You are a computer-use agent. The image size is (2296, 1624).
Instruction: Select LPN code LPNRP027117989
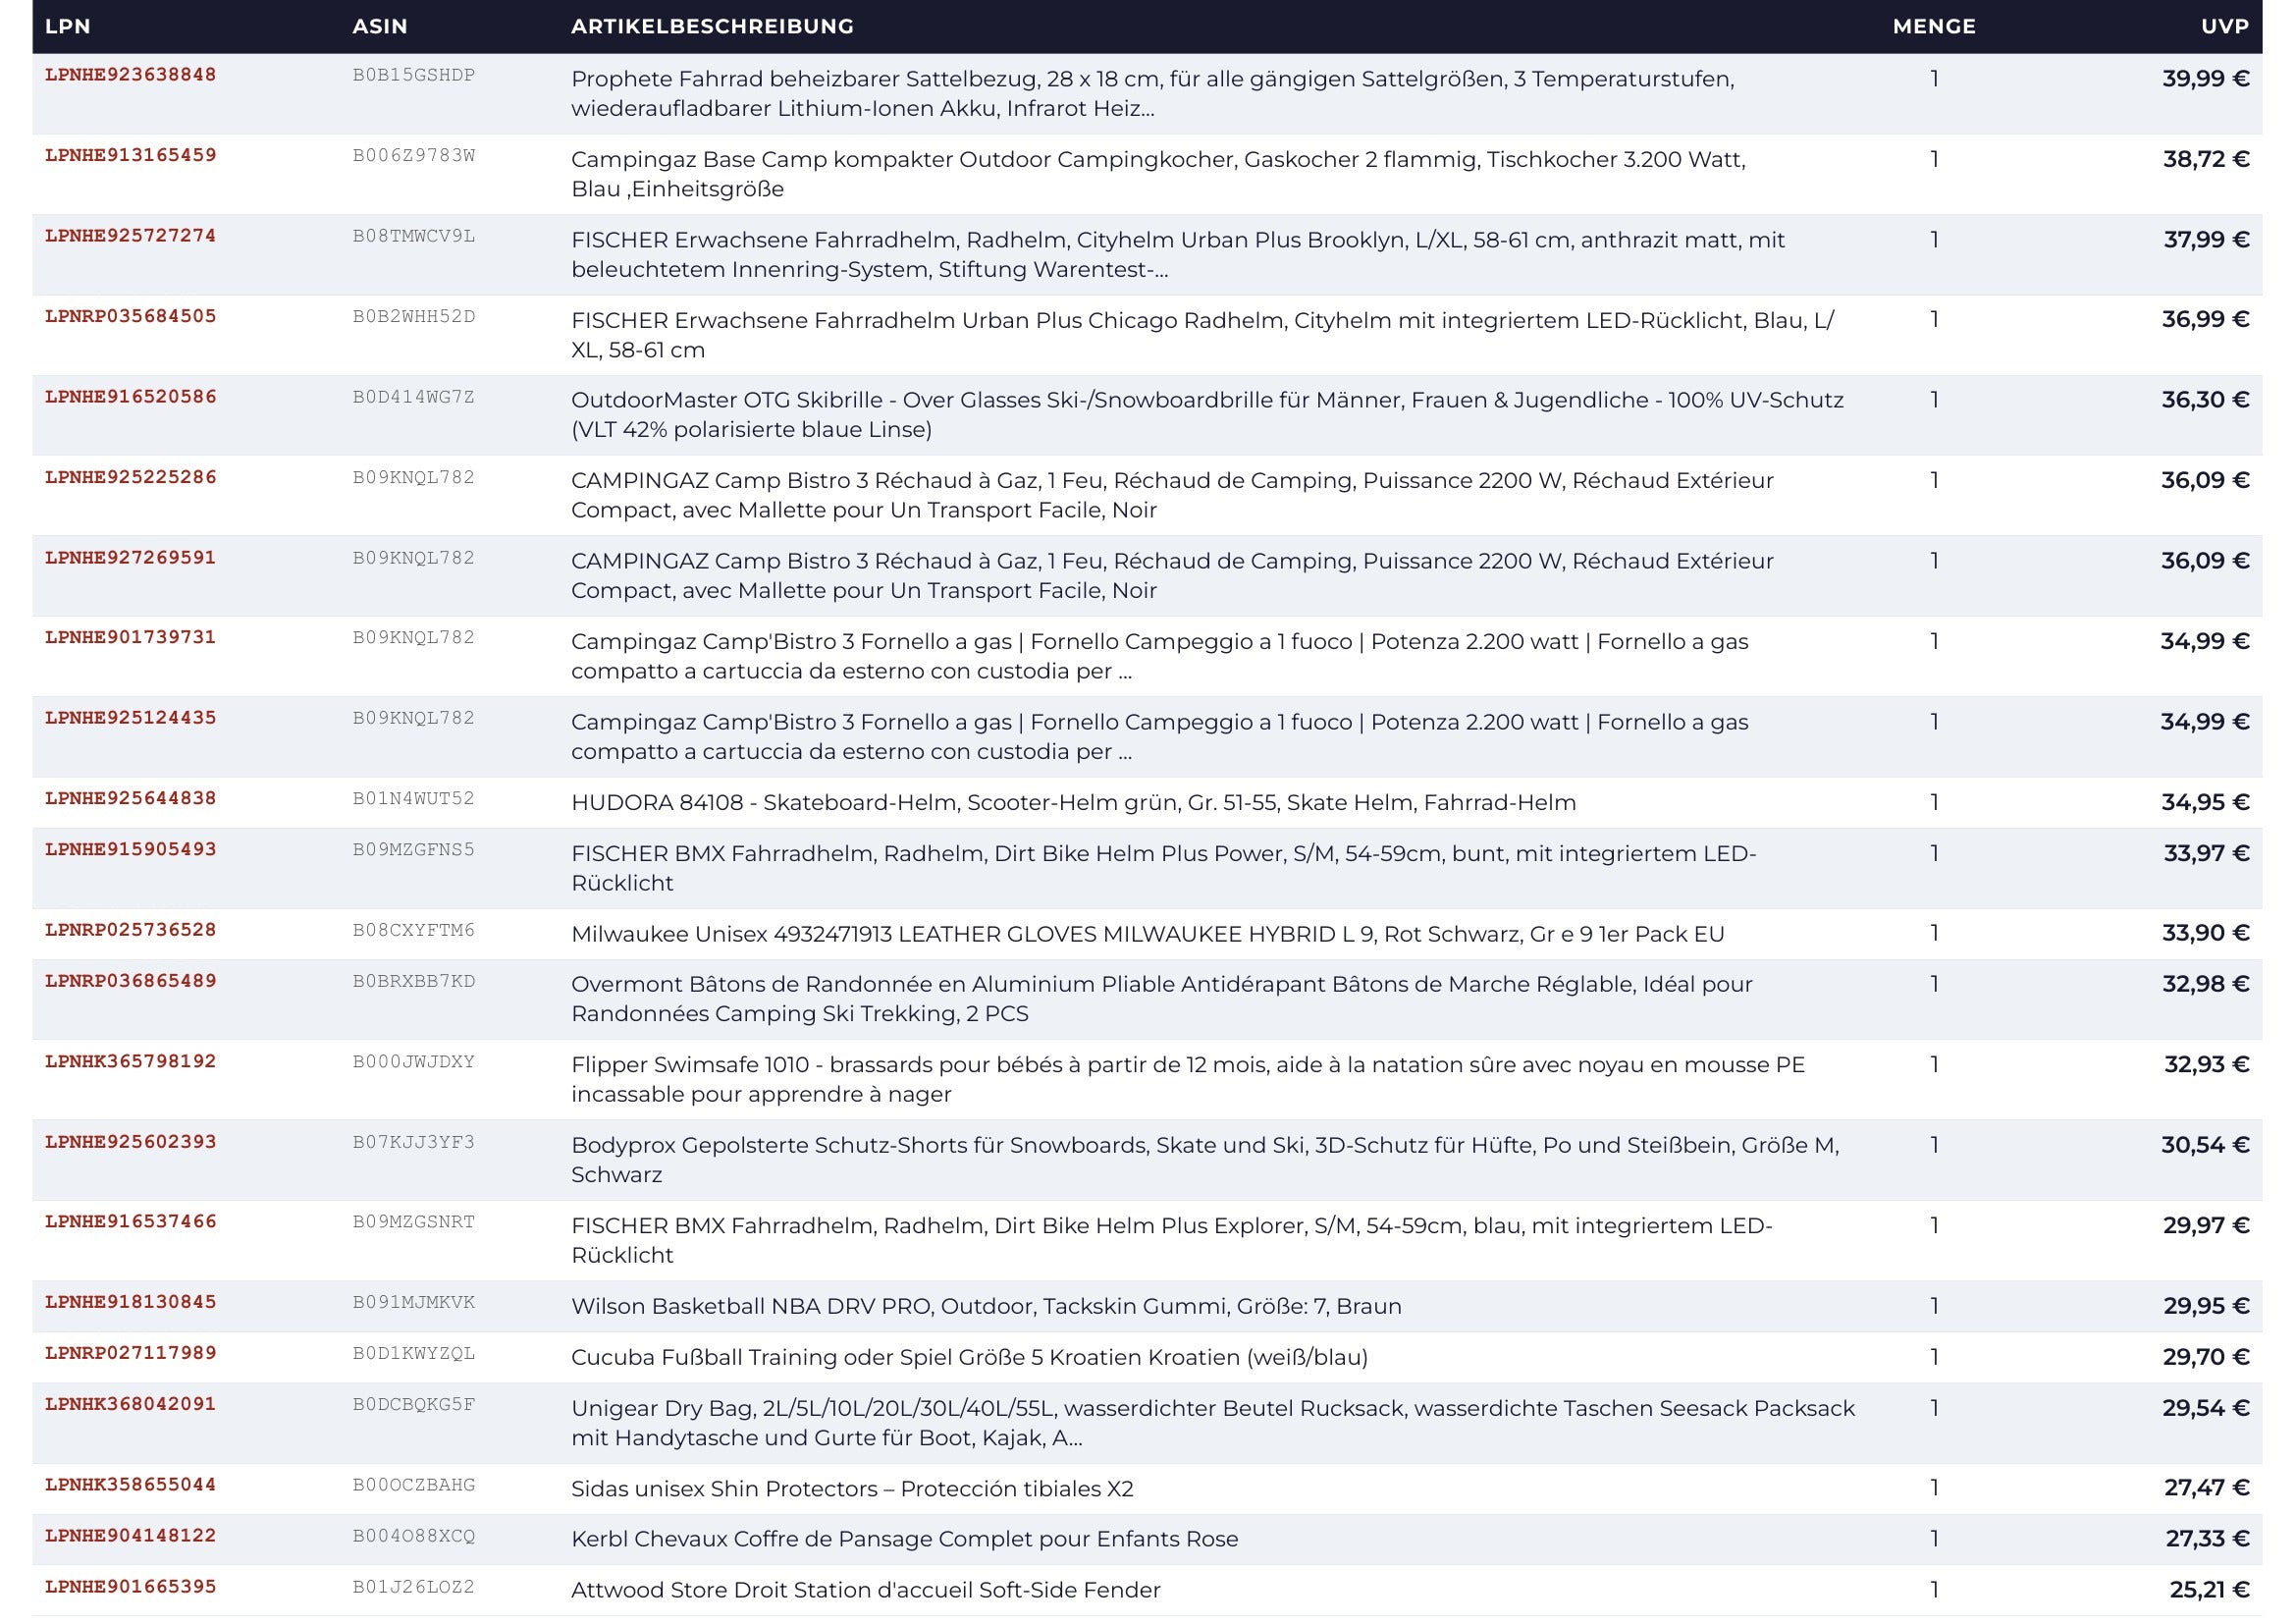(130, 1353)
